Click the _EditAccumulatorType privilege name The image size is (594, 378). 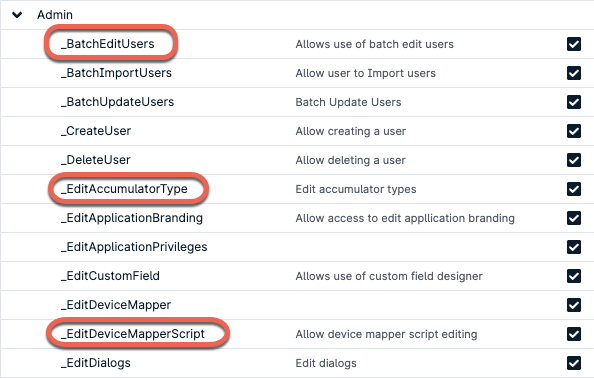[x=124, y=189]
